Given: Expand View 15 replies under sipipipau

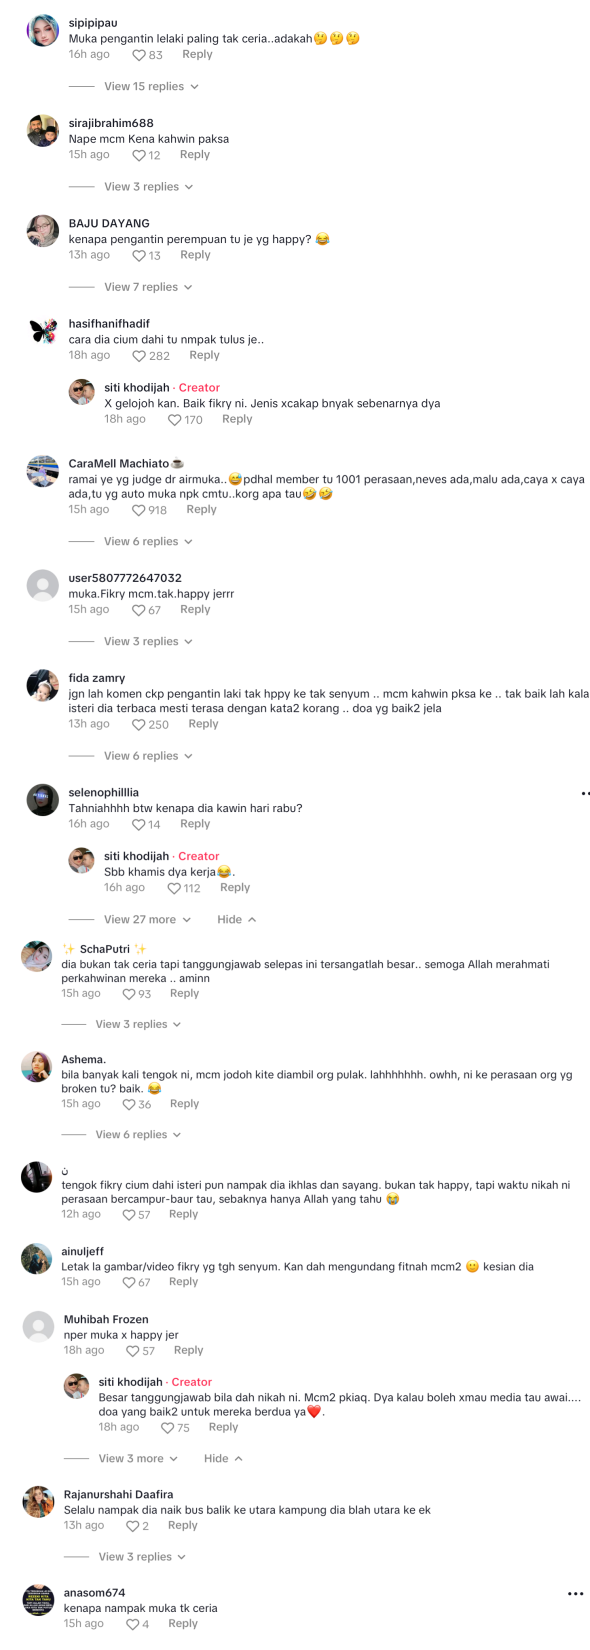Looking at the screenshot, I should click(151, 87).
